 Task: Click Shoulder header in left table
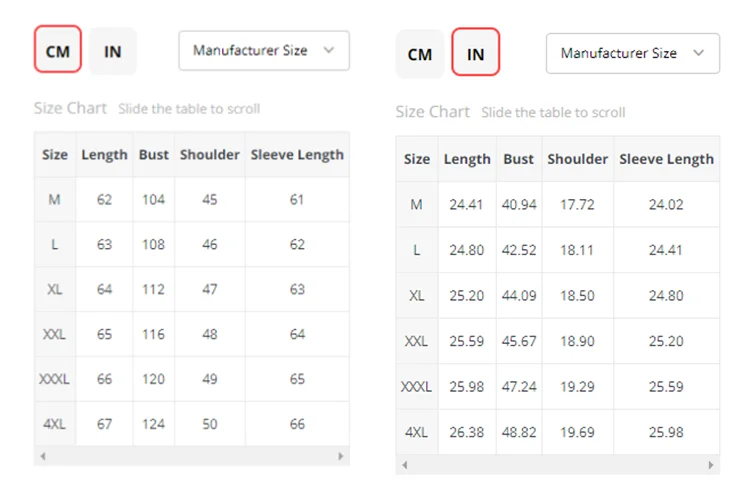tap(210, 155)
